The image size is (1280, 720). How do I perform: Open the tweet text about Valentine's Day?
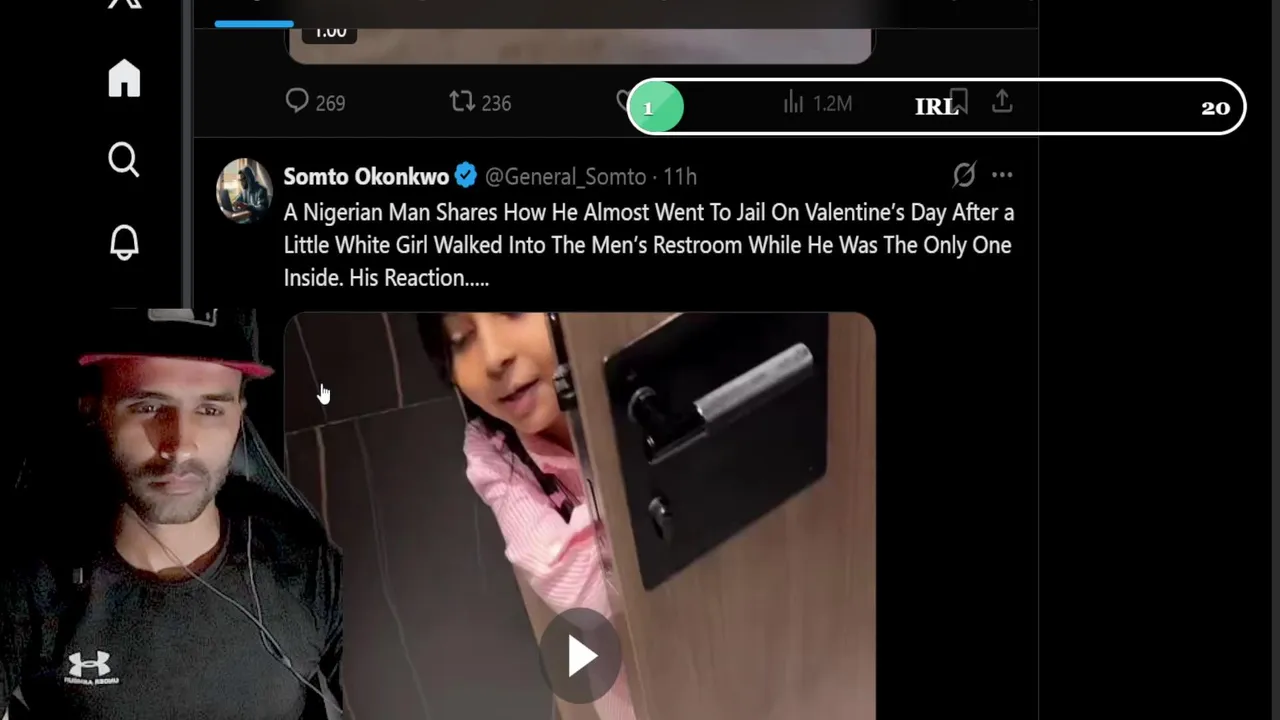pos(649,245)
